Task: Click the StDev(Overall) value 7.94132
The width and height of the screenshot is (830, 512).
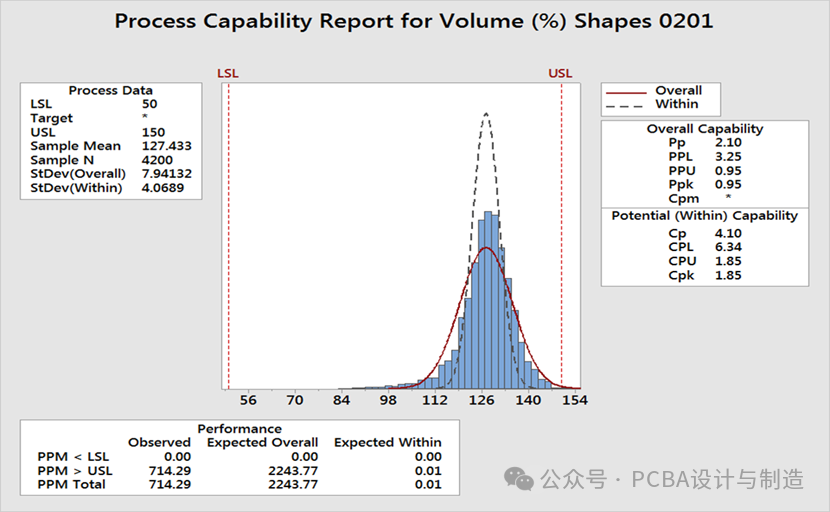Action: [167, 174]
